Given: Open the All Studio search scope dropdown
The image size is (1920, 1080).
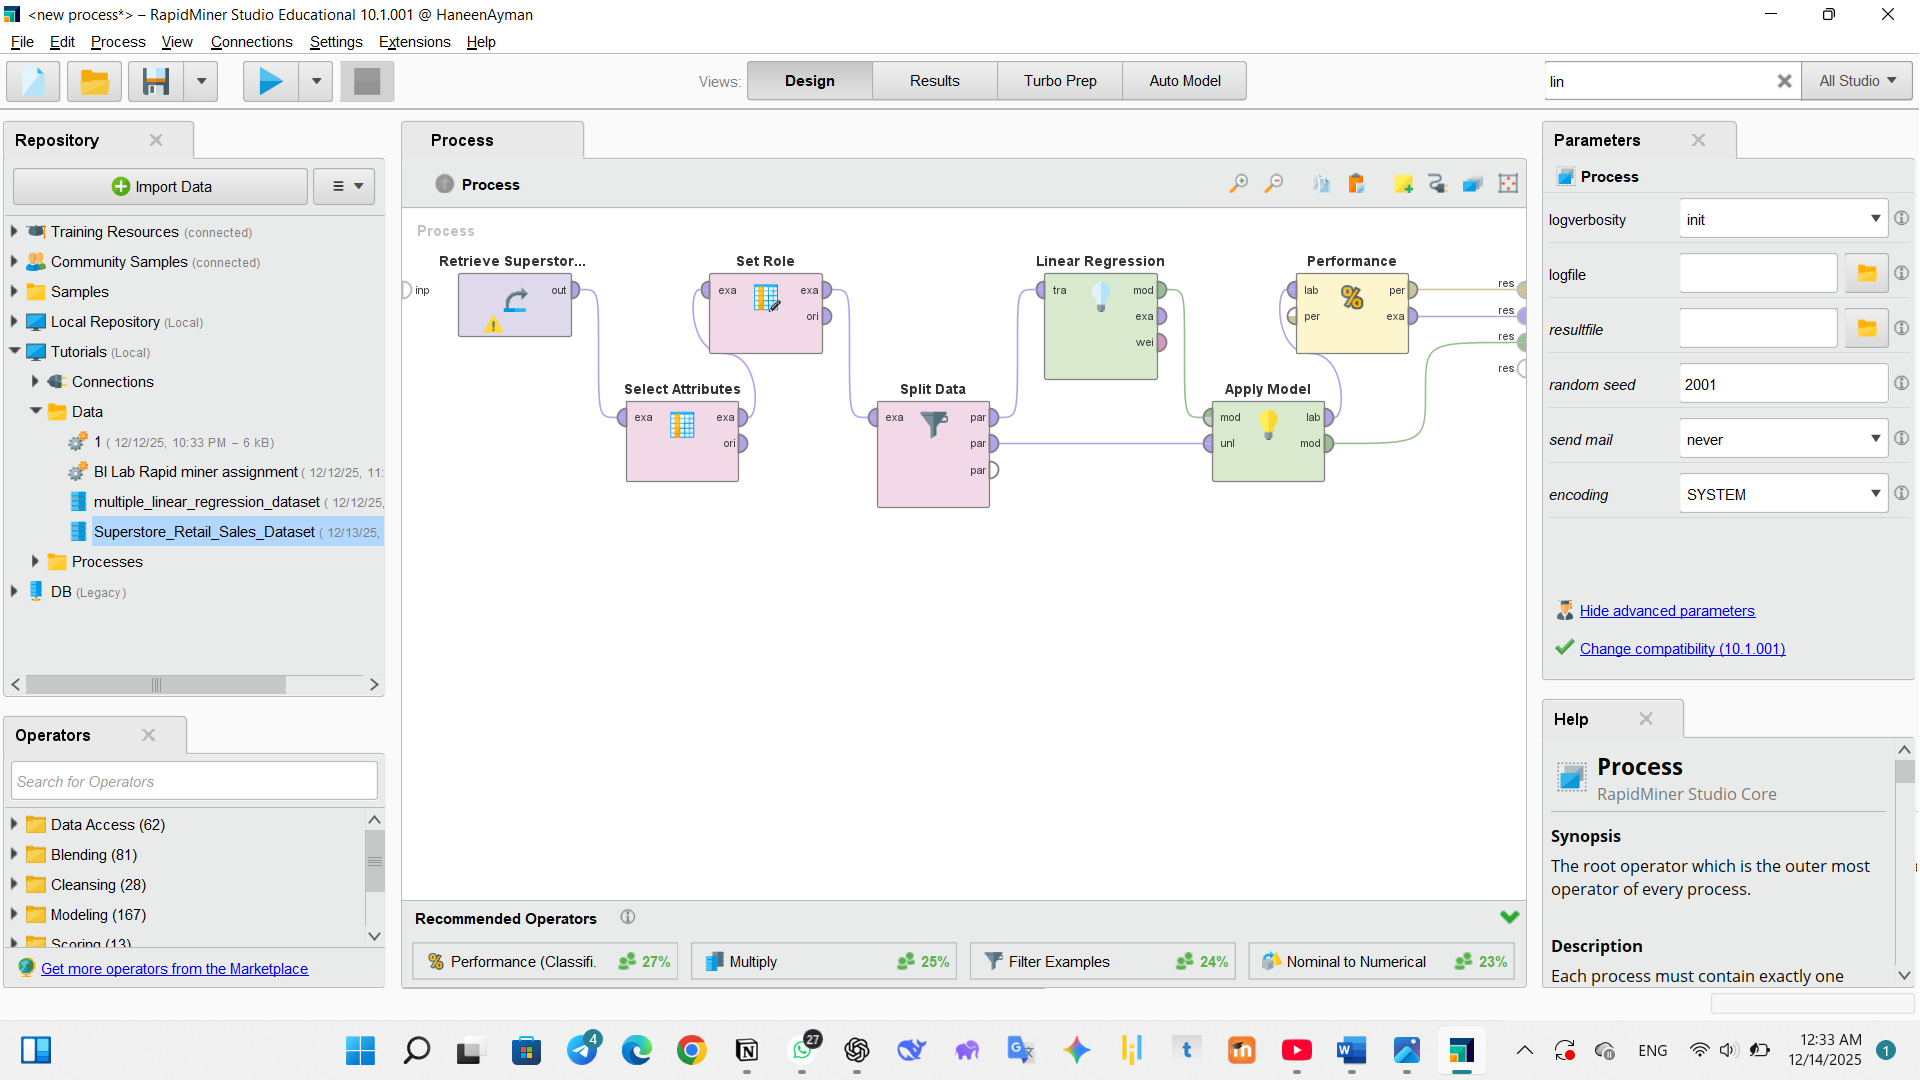Looking at the screenshot, I should pos(1858,81).
